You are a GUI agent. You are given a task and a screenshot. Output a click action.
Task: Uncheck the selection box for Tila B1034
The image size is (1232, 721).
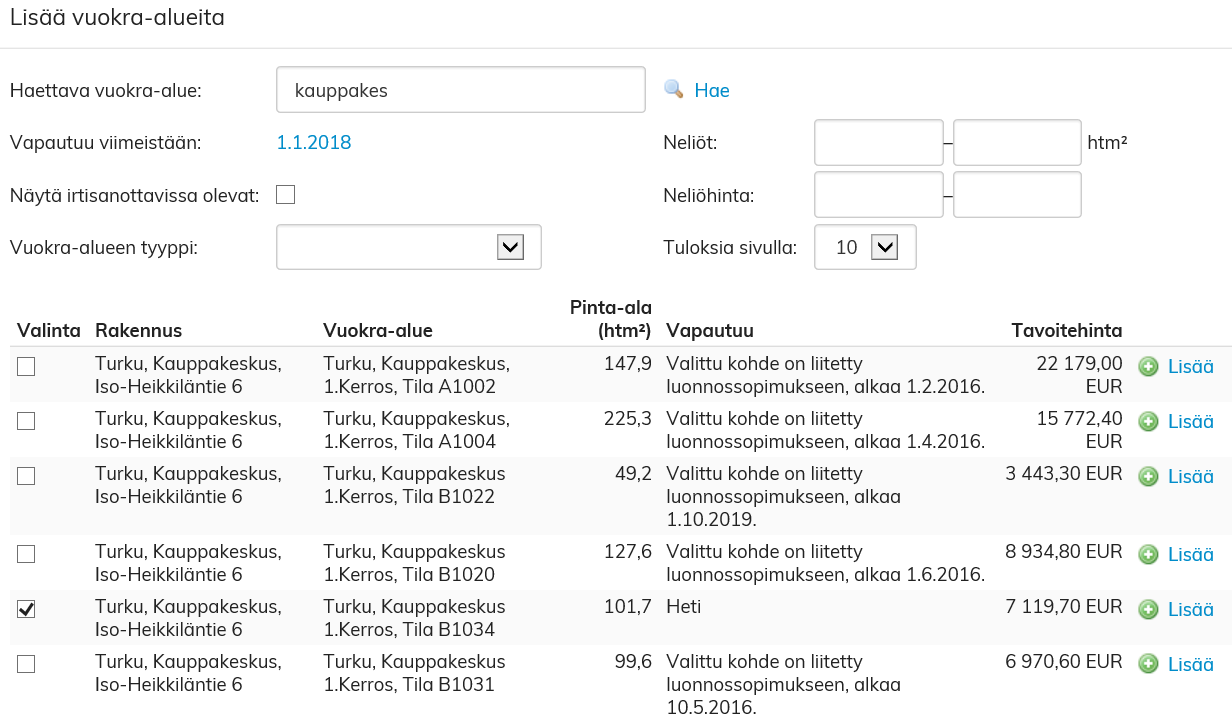click(x=27, y=609)
